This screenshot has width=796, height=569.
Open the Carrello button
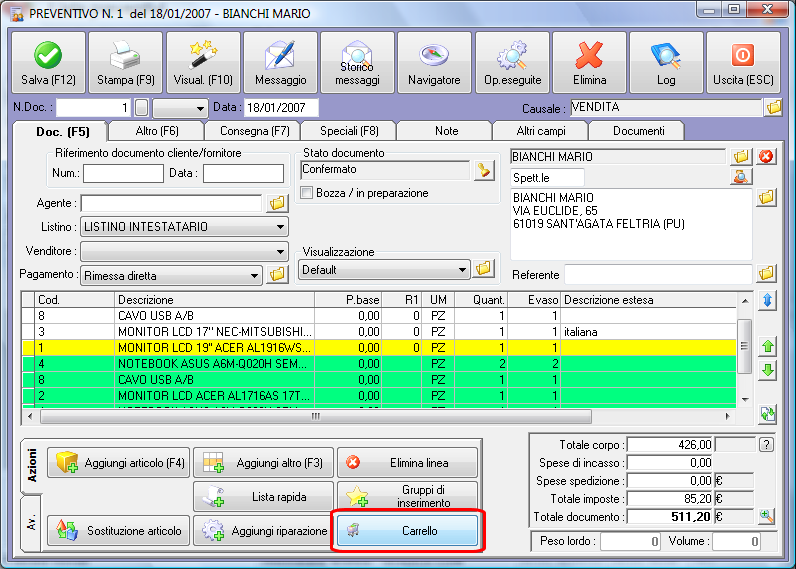tap(408, 530)
